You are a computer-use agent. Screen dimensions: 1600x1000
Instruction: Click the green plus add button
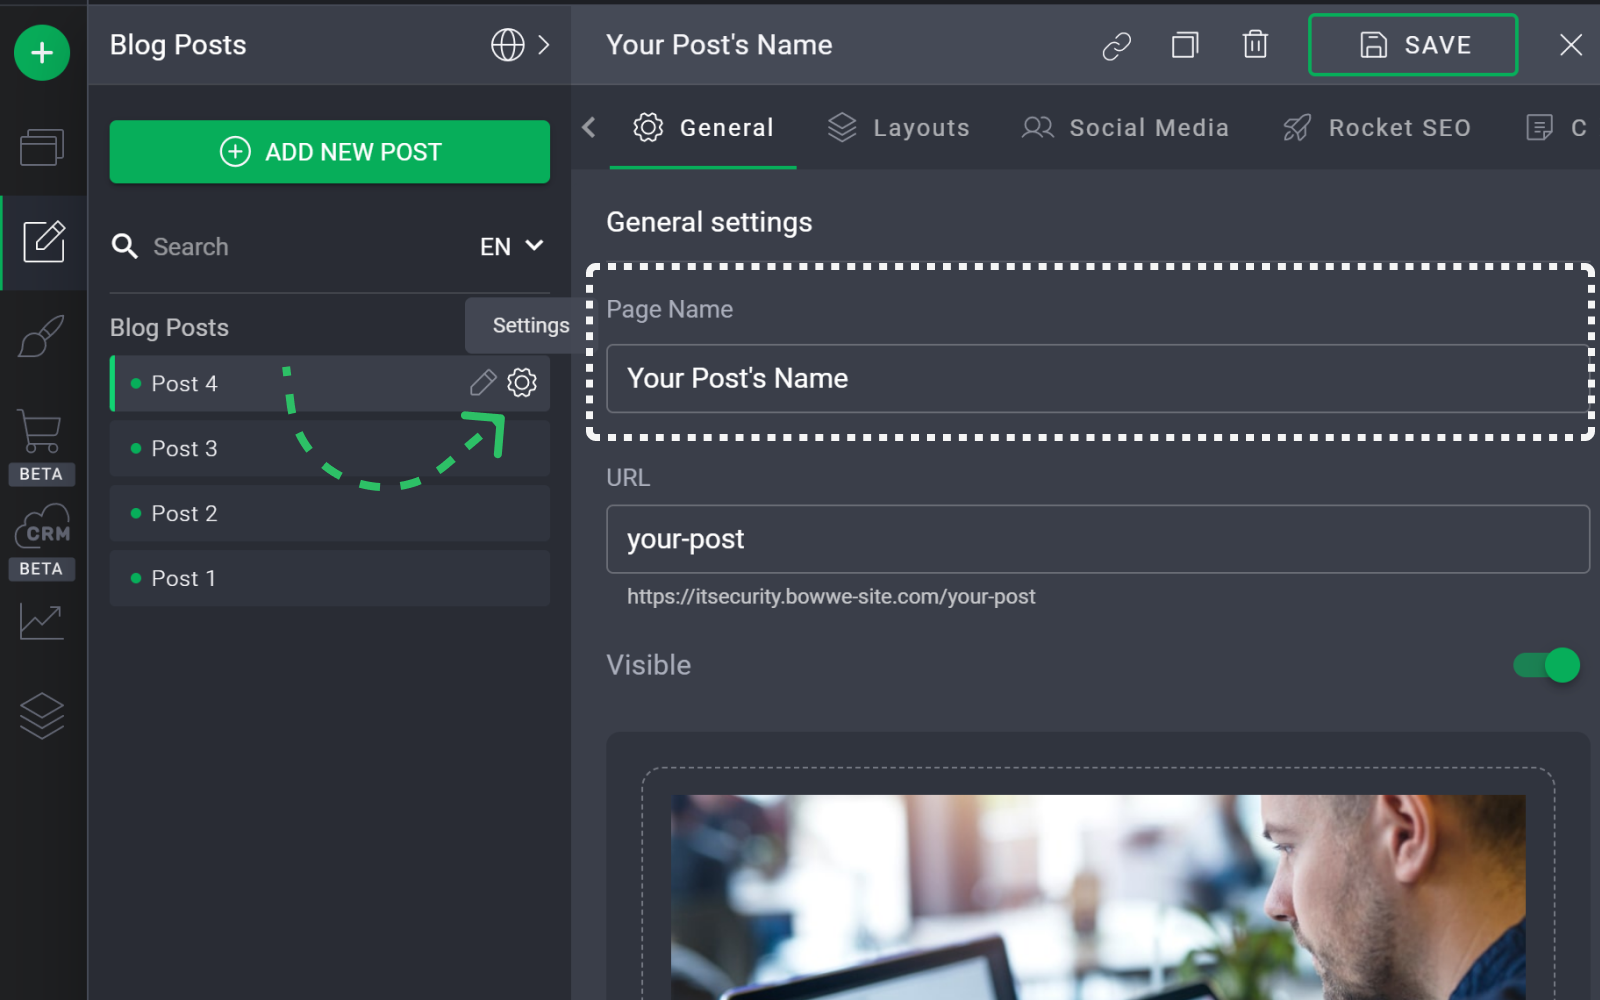(x=42, y=52)
